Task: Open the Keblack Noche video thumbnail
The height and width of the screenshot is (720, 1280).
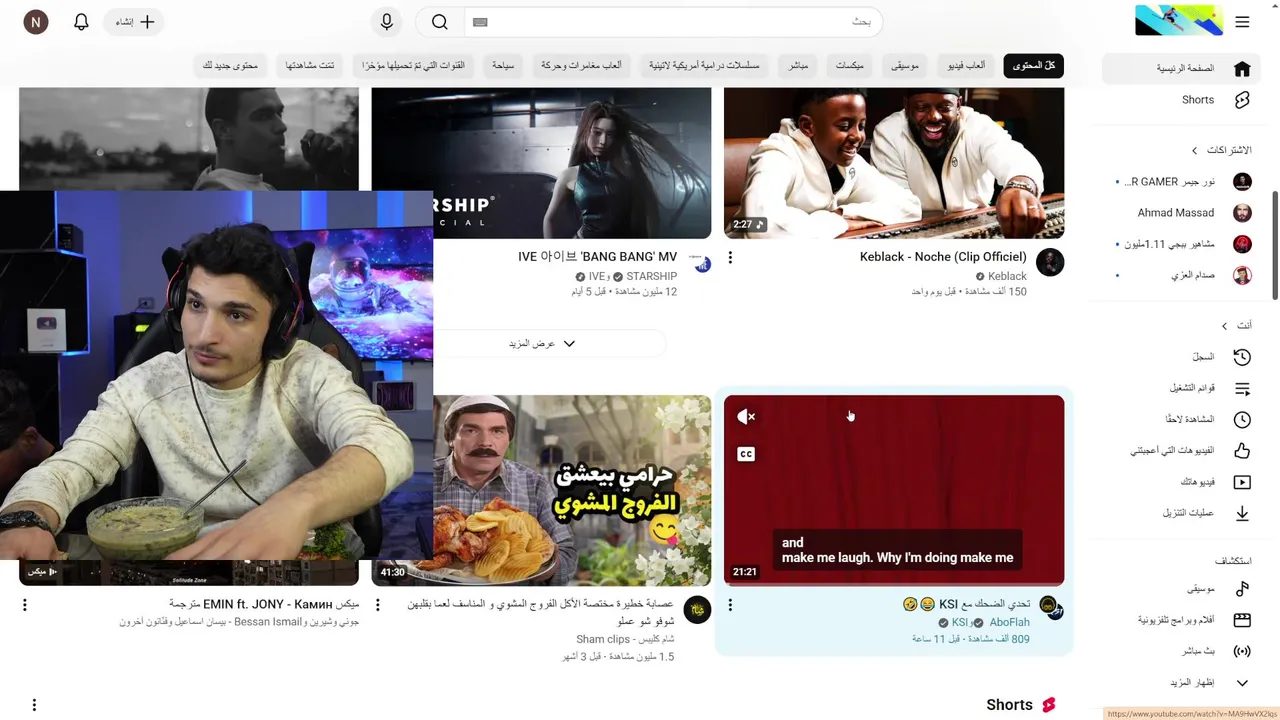Action: [894, 163]
